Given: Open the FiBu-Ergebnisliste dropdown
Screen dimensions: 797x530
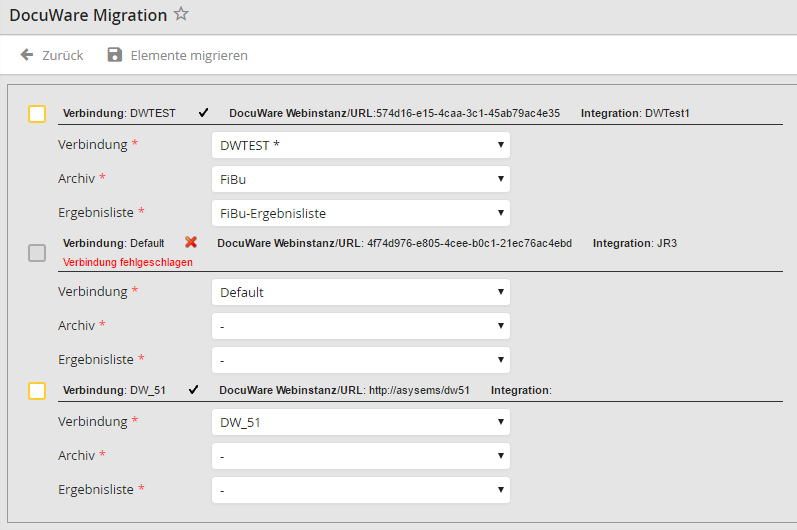Looking at the screenshot, I should click(x=361, y=213).
